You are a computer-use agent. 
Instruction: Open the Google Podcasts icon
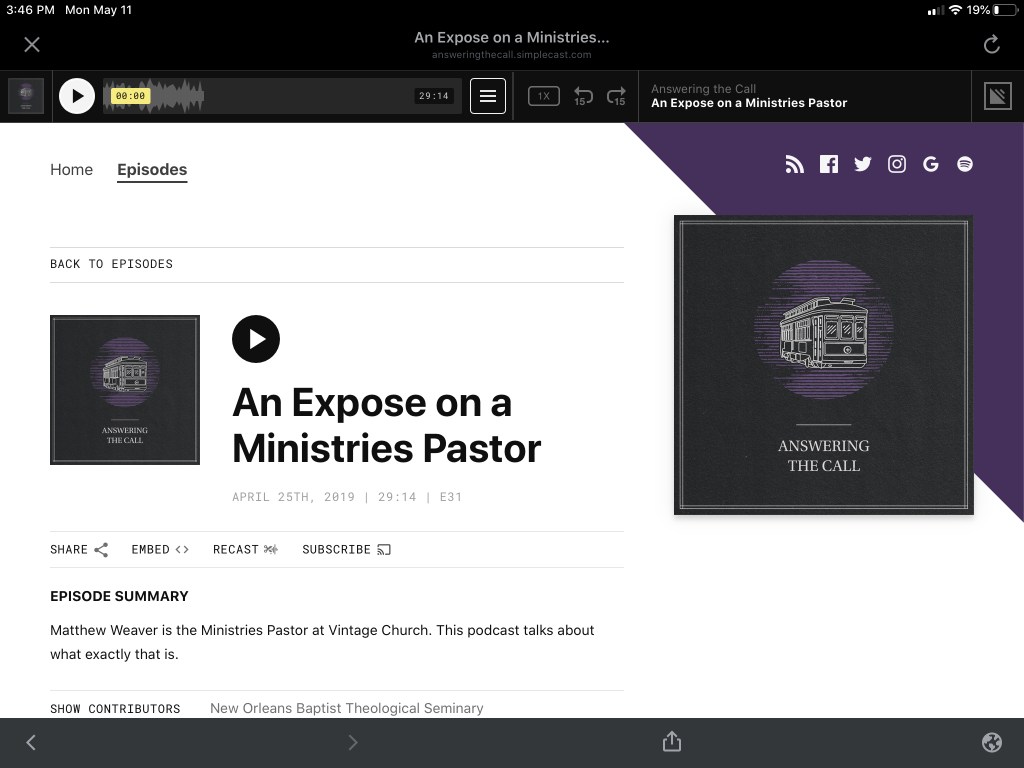click(931, 165)
